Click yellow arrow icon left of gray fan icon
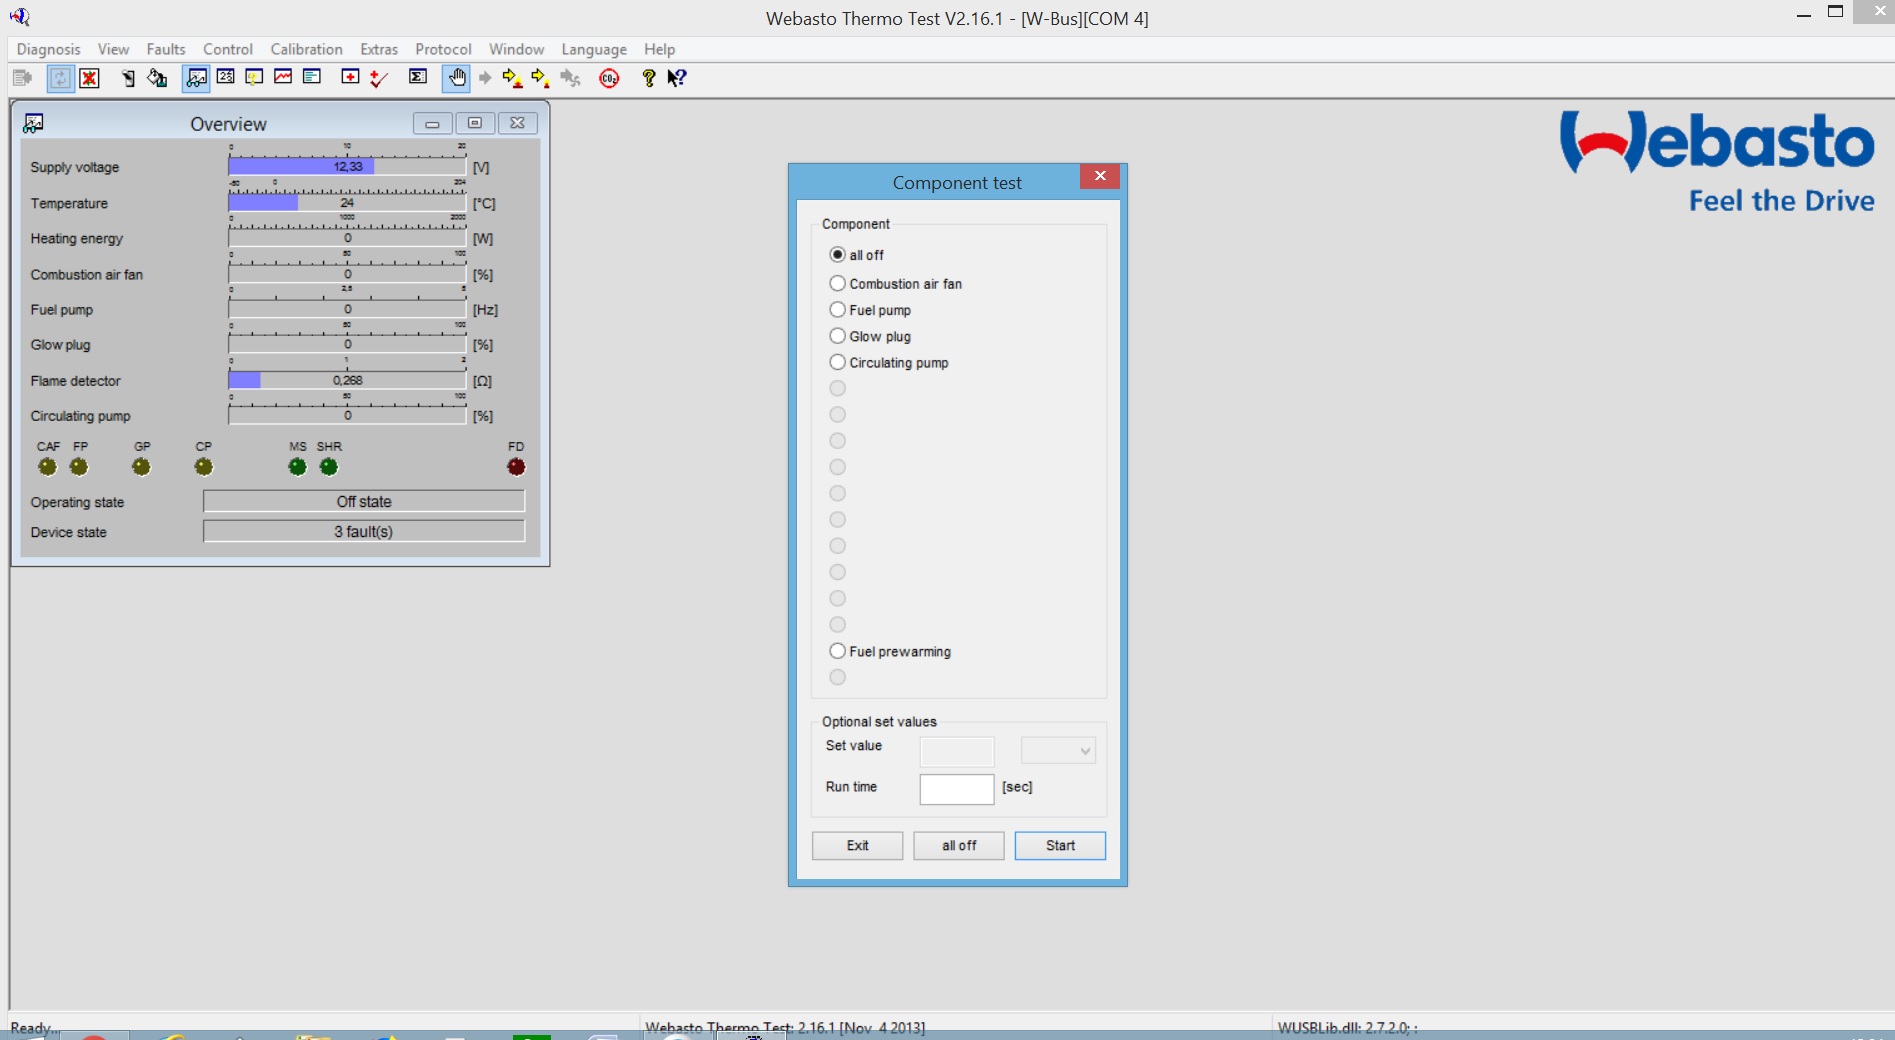The height and width of the screenshot is (1040, 1895). click(x=541, y=78)
